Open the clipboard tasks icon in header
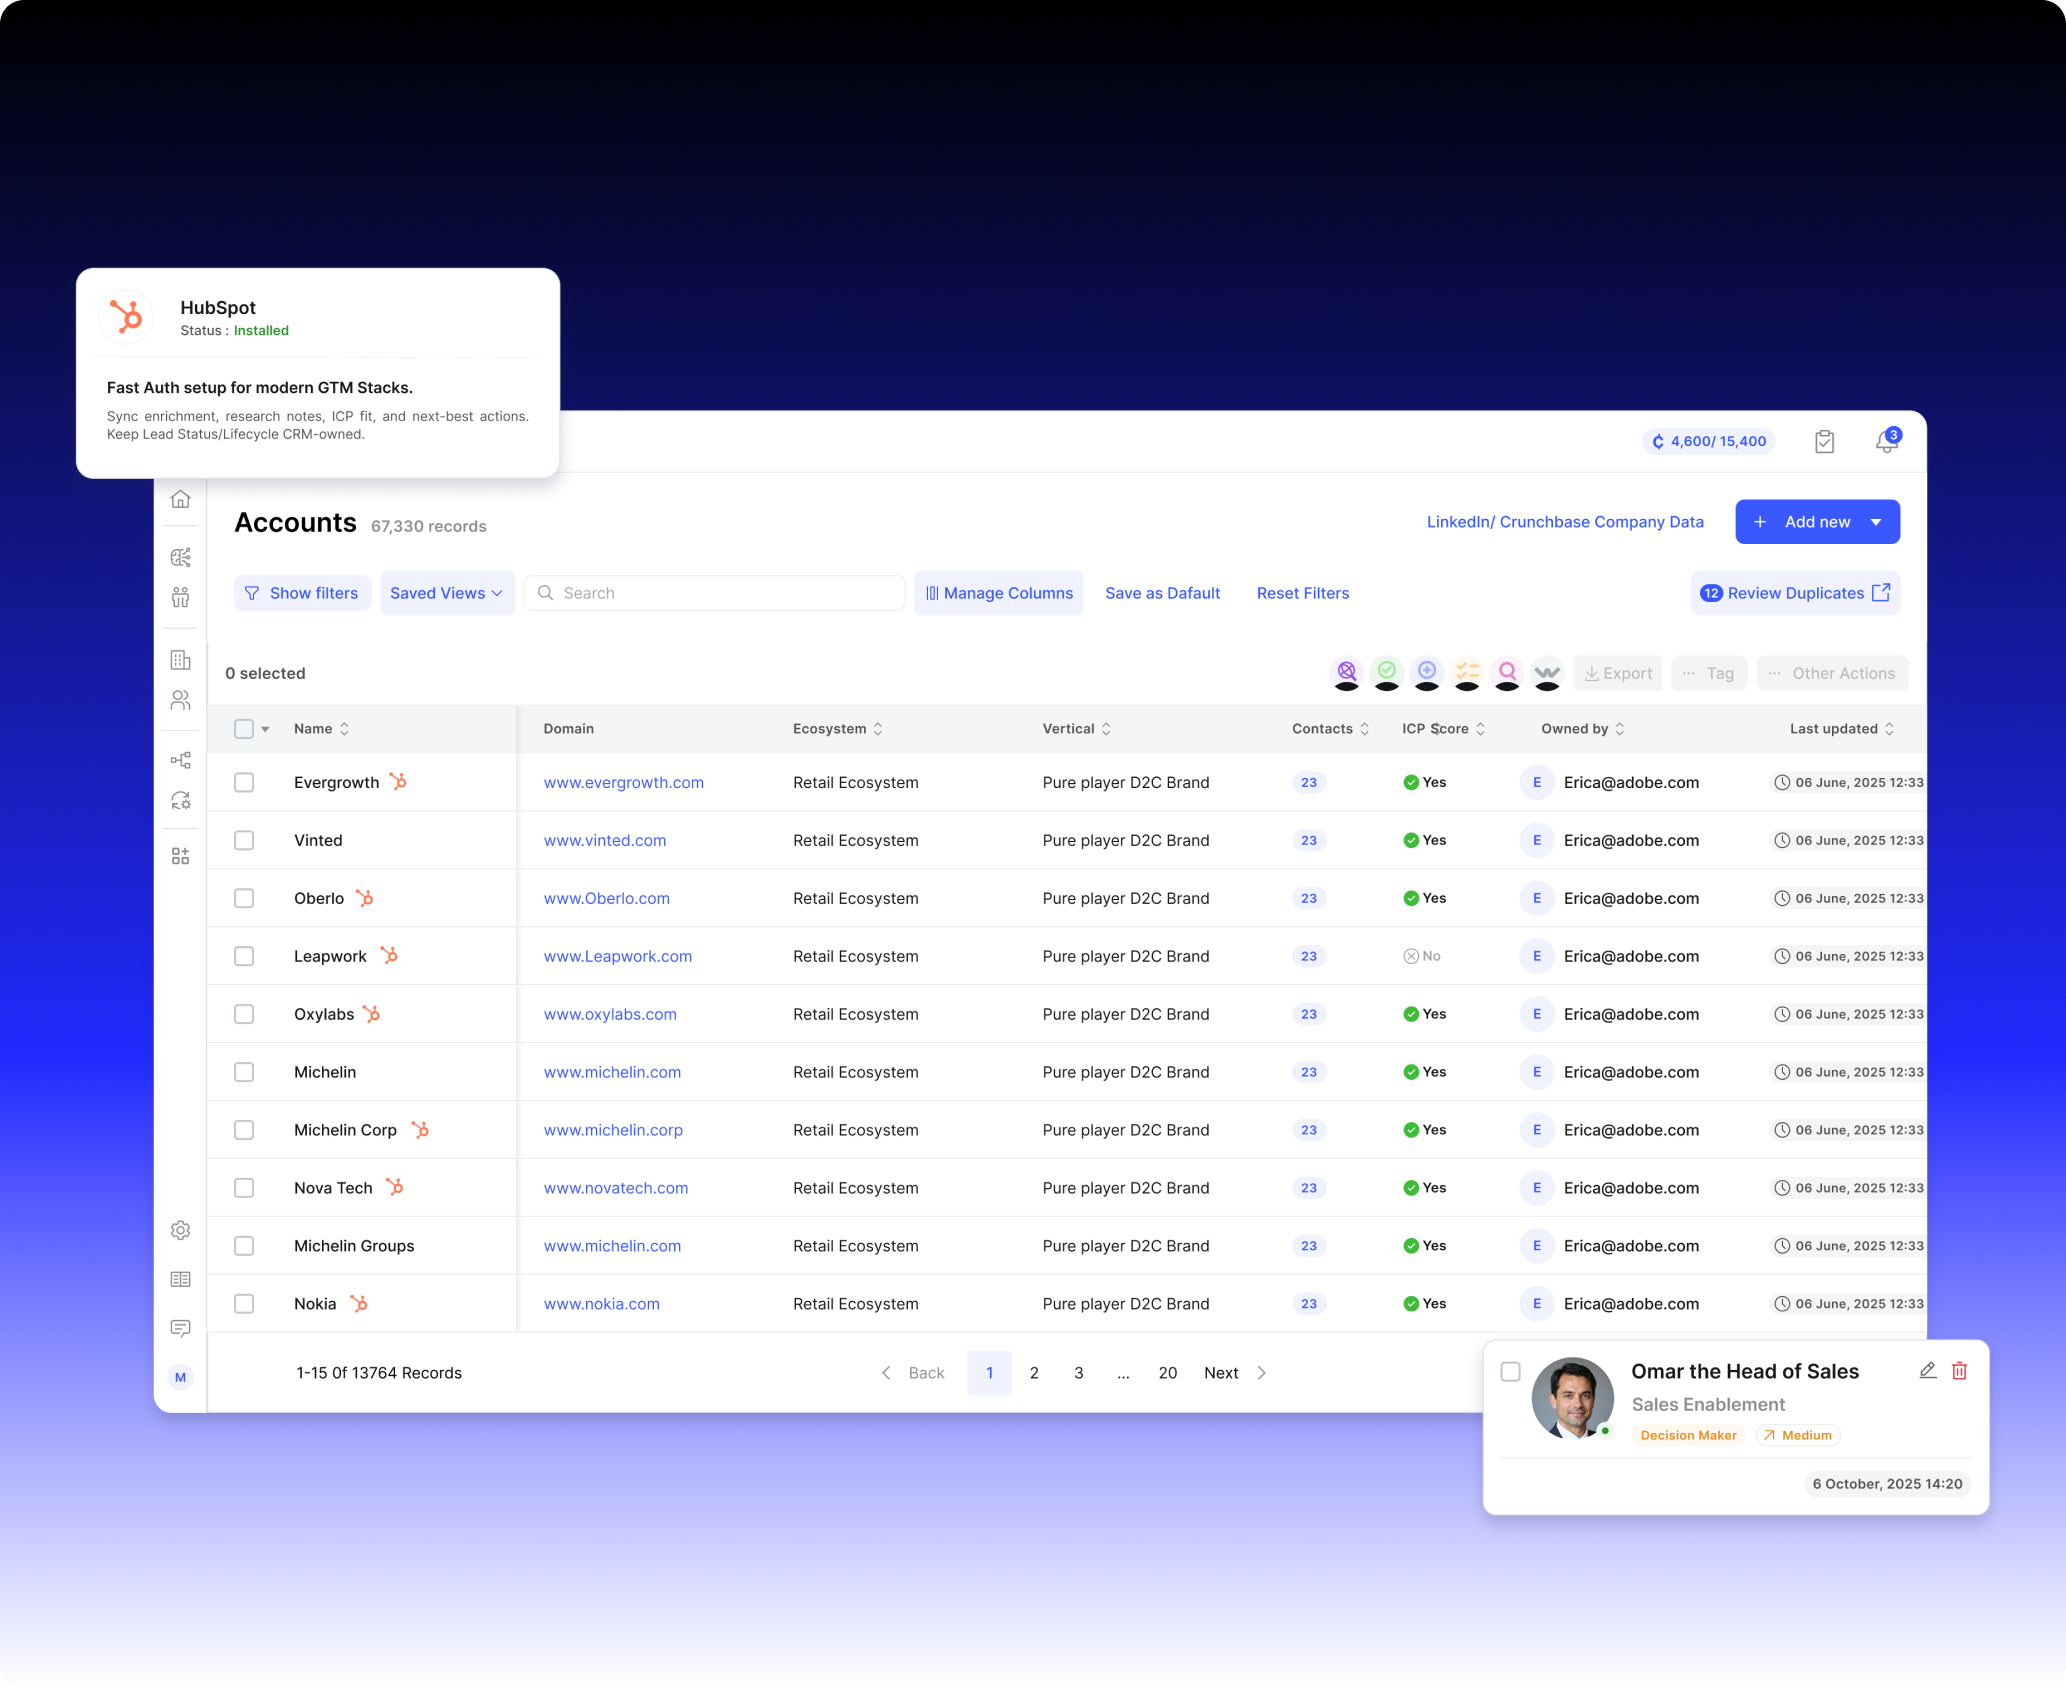 (1824, 442)
